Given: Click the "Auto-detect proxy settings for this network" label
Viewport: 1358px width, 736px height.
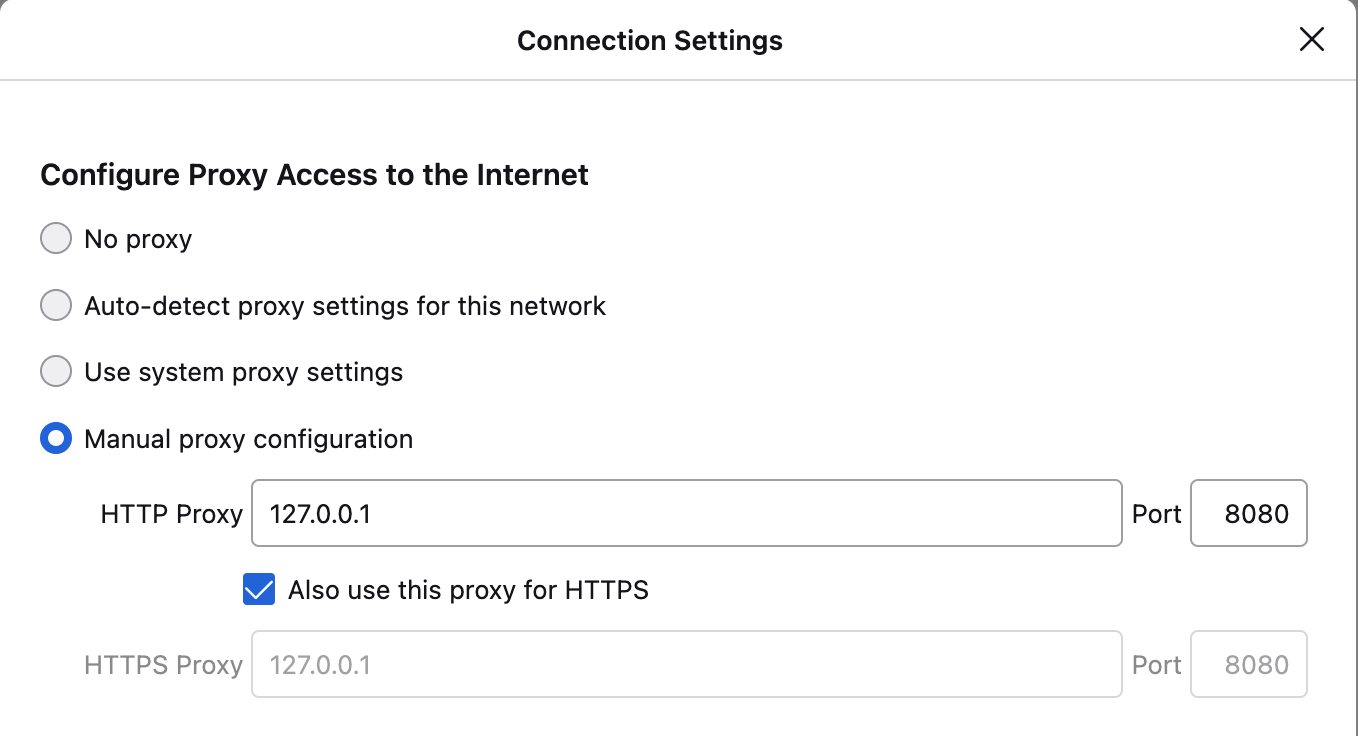Looking at the screenshot, I should point(345,306).
